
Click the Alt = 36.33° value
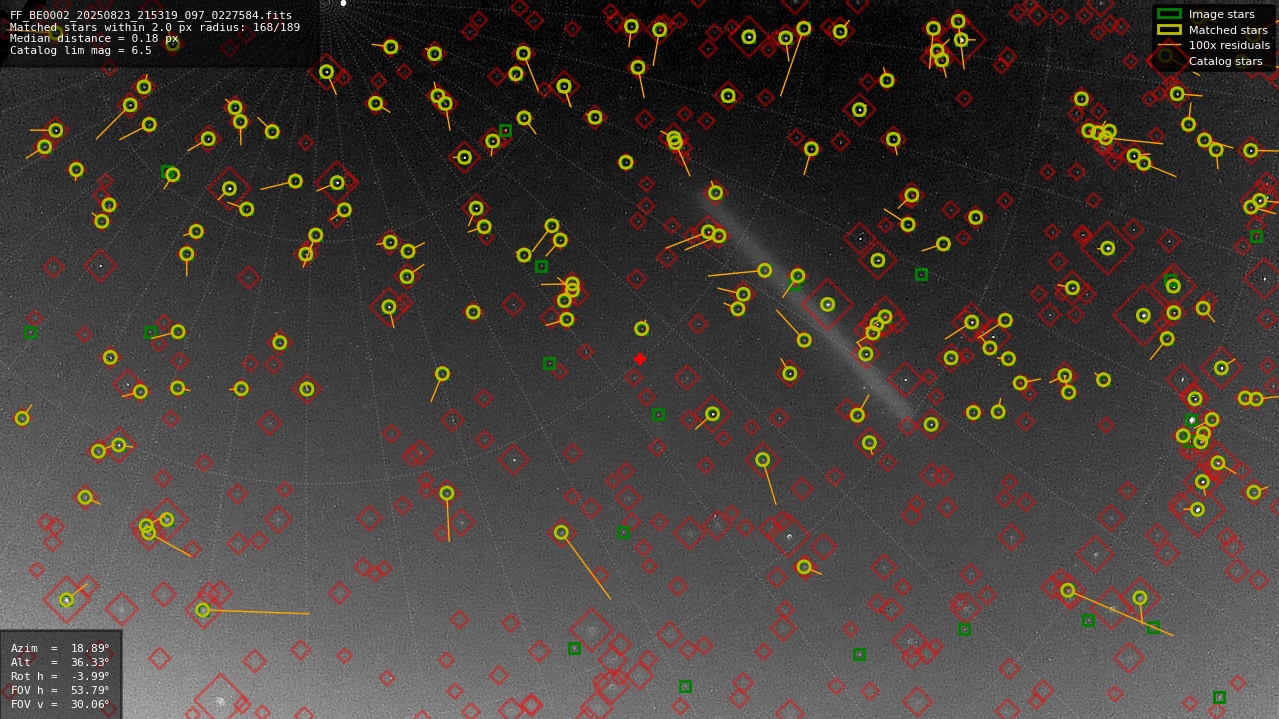click(60, 662)
